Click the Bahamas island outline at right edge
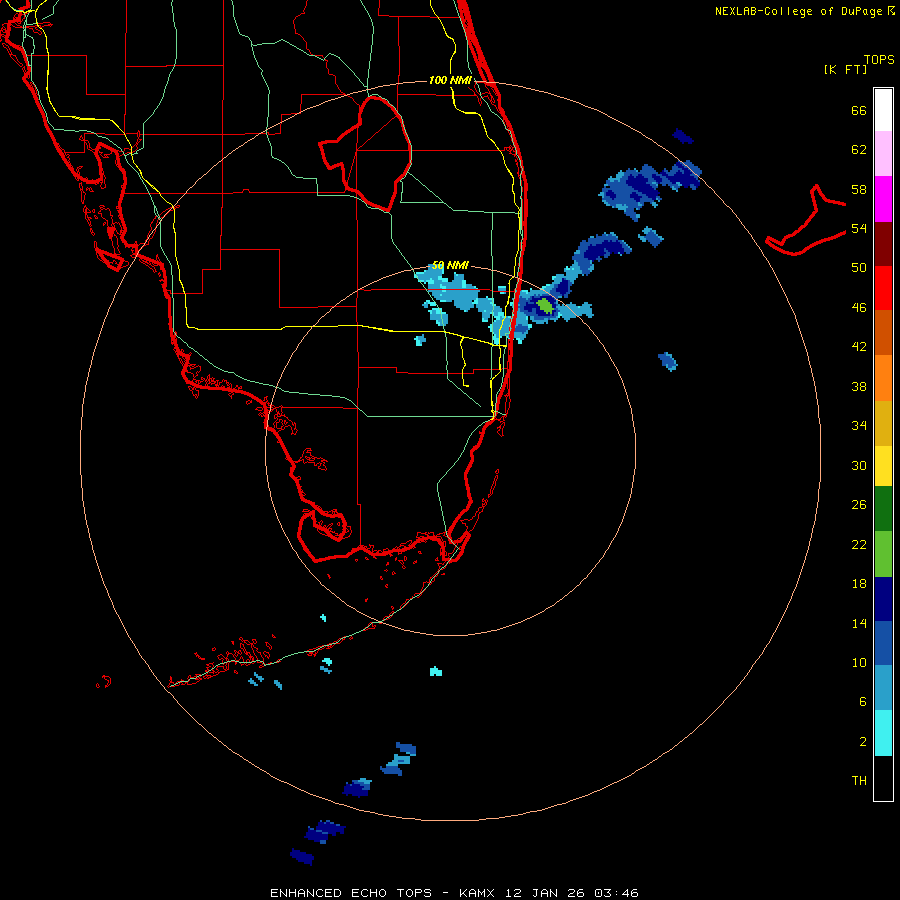Image resolution: width=900 pixels, height=900 pixels. [806, 221]
